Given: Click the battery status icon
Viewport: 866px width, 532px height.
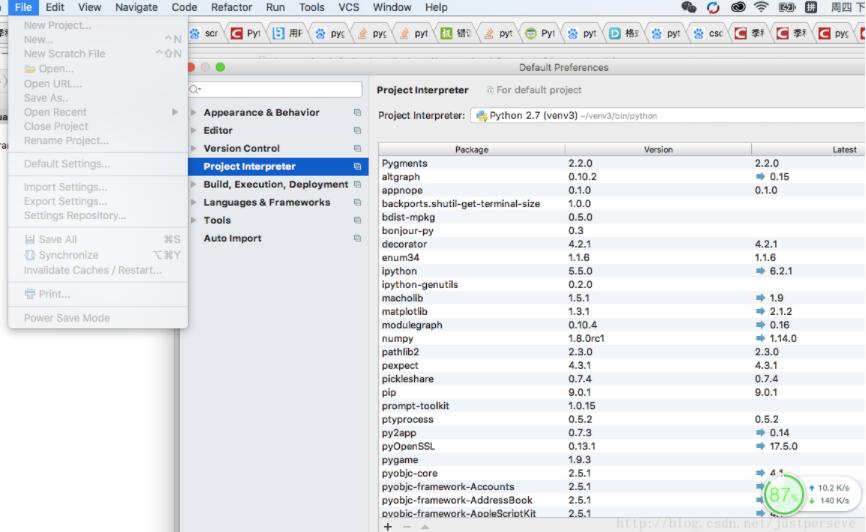Looking at the screenshot, I should (x=786, y=7).
